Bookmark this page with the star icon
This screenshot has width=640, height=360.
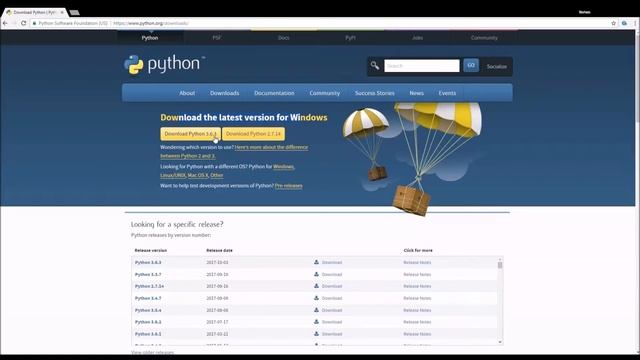[613, 23]
